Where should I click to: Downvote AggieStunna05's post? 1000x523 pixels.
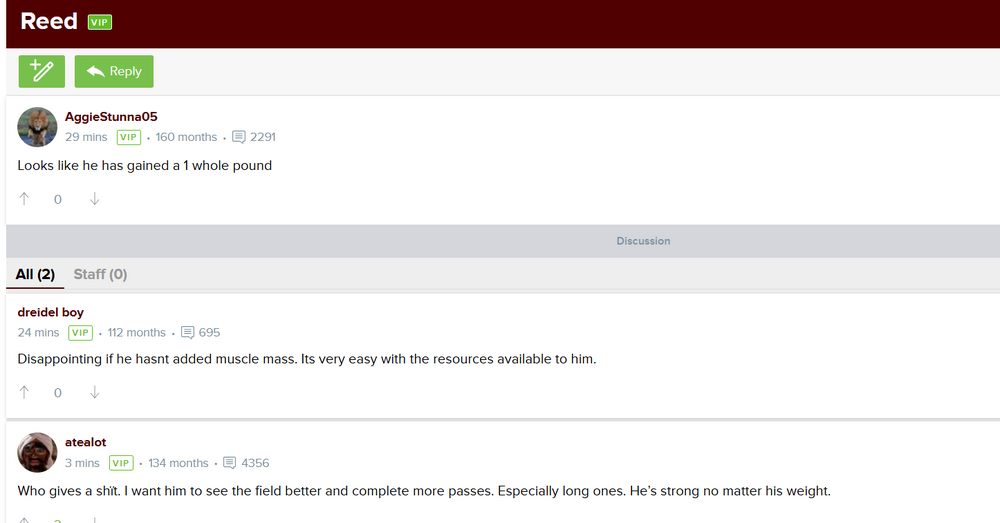95,199
